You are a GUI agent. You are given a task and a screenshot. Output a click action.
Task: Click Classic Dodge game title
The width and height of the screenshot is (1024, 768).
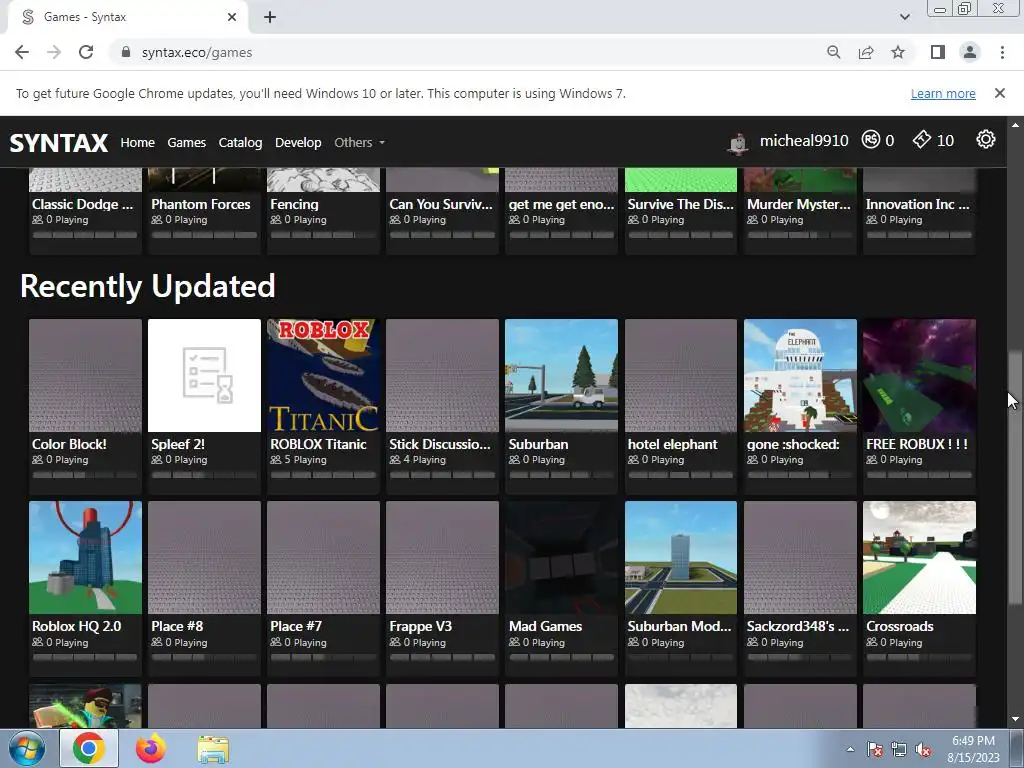[82, 204]
